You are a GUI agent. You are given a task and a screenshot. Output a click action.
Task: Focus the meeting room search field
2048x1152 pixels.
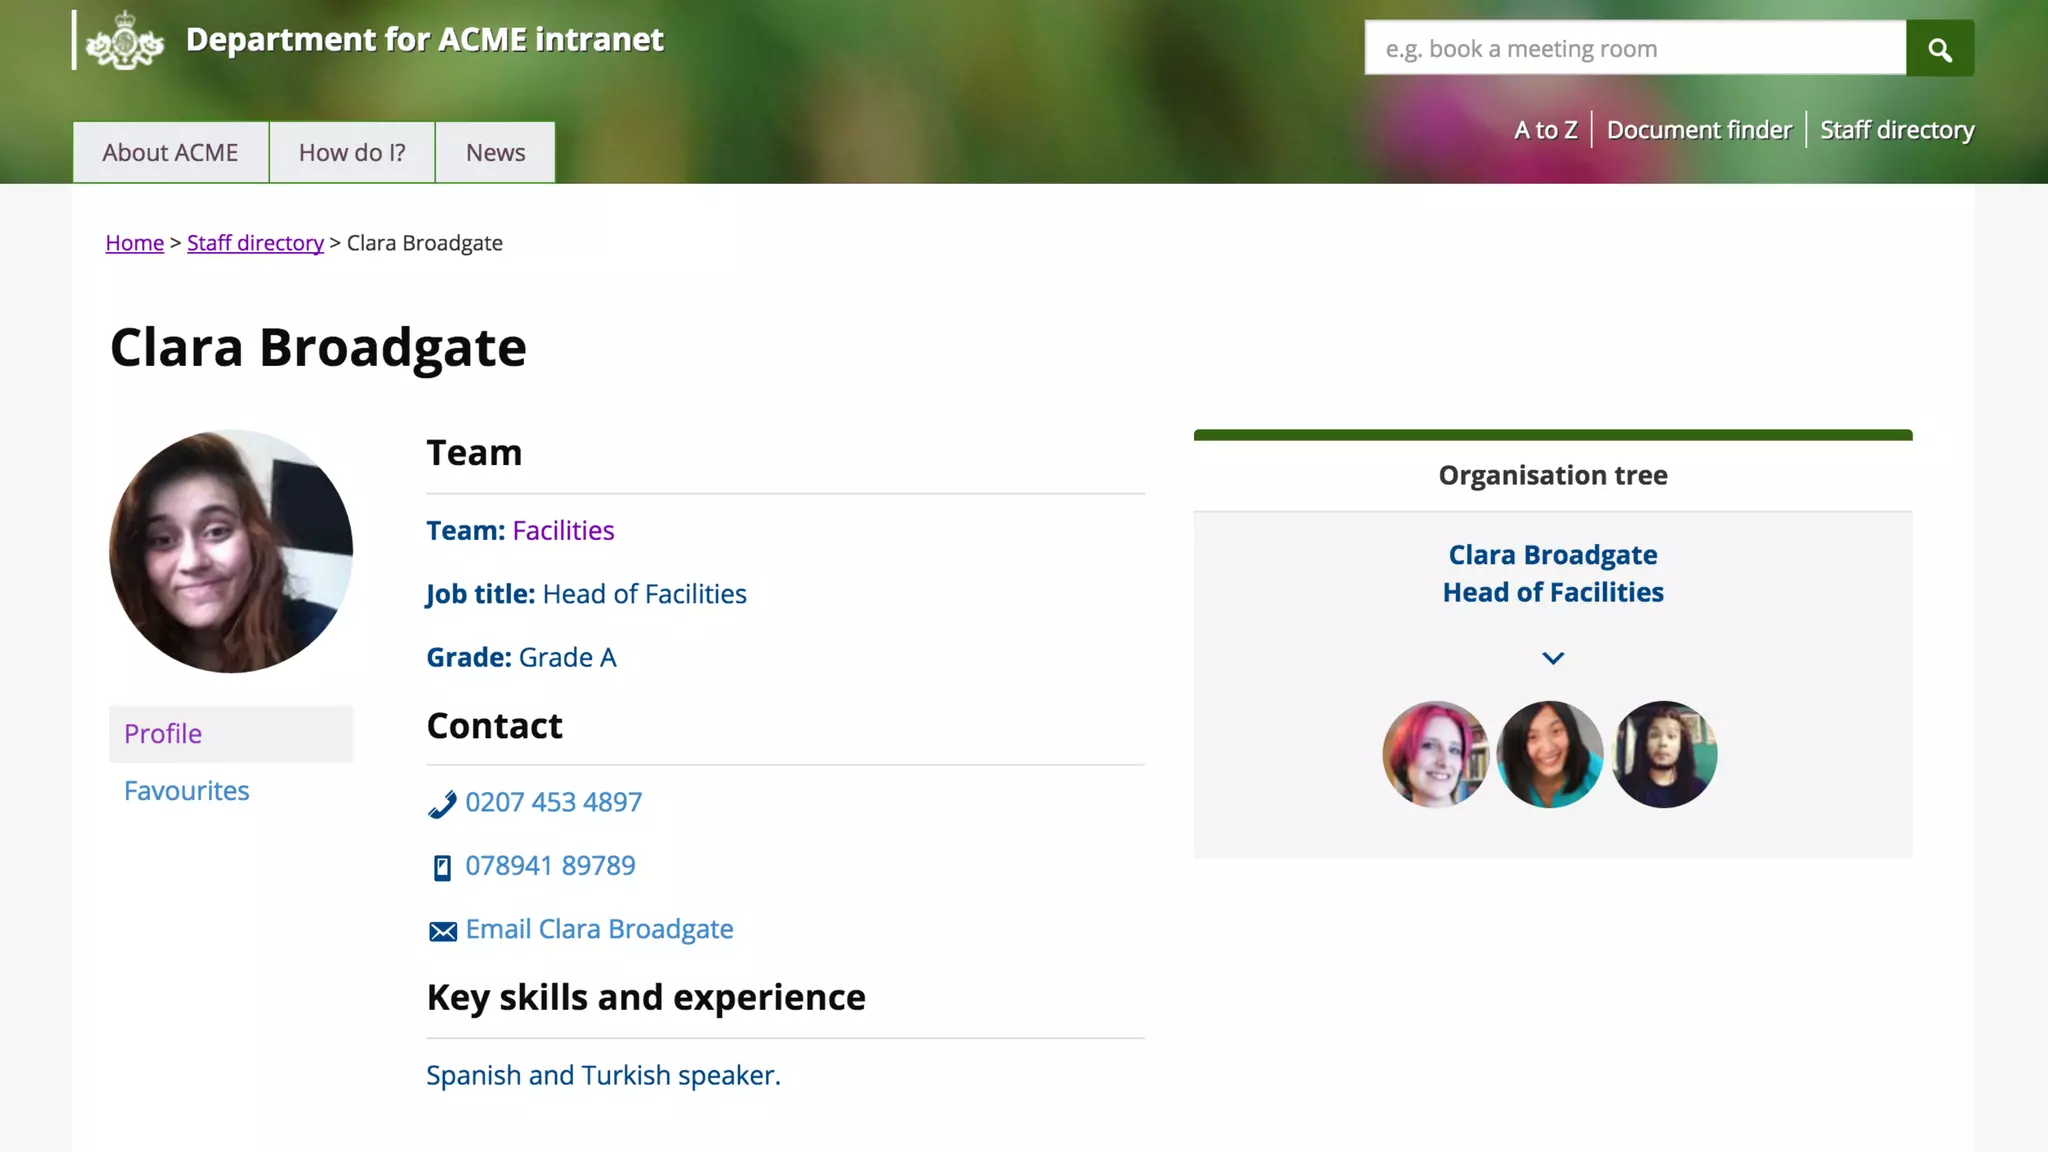pyautogui.click(x=1634, y=48)
